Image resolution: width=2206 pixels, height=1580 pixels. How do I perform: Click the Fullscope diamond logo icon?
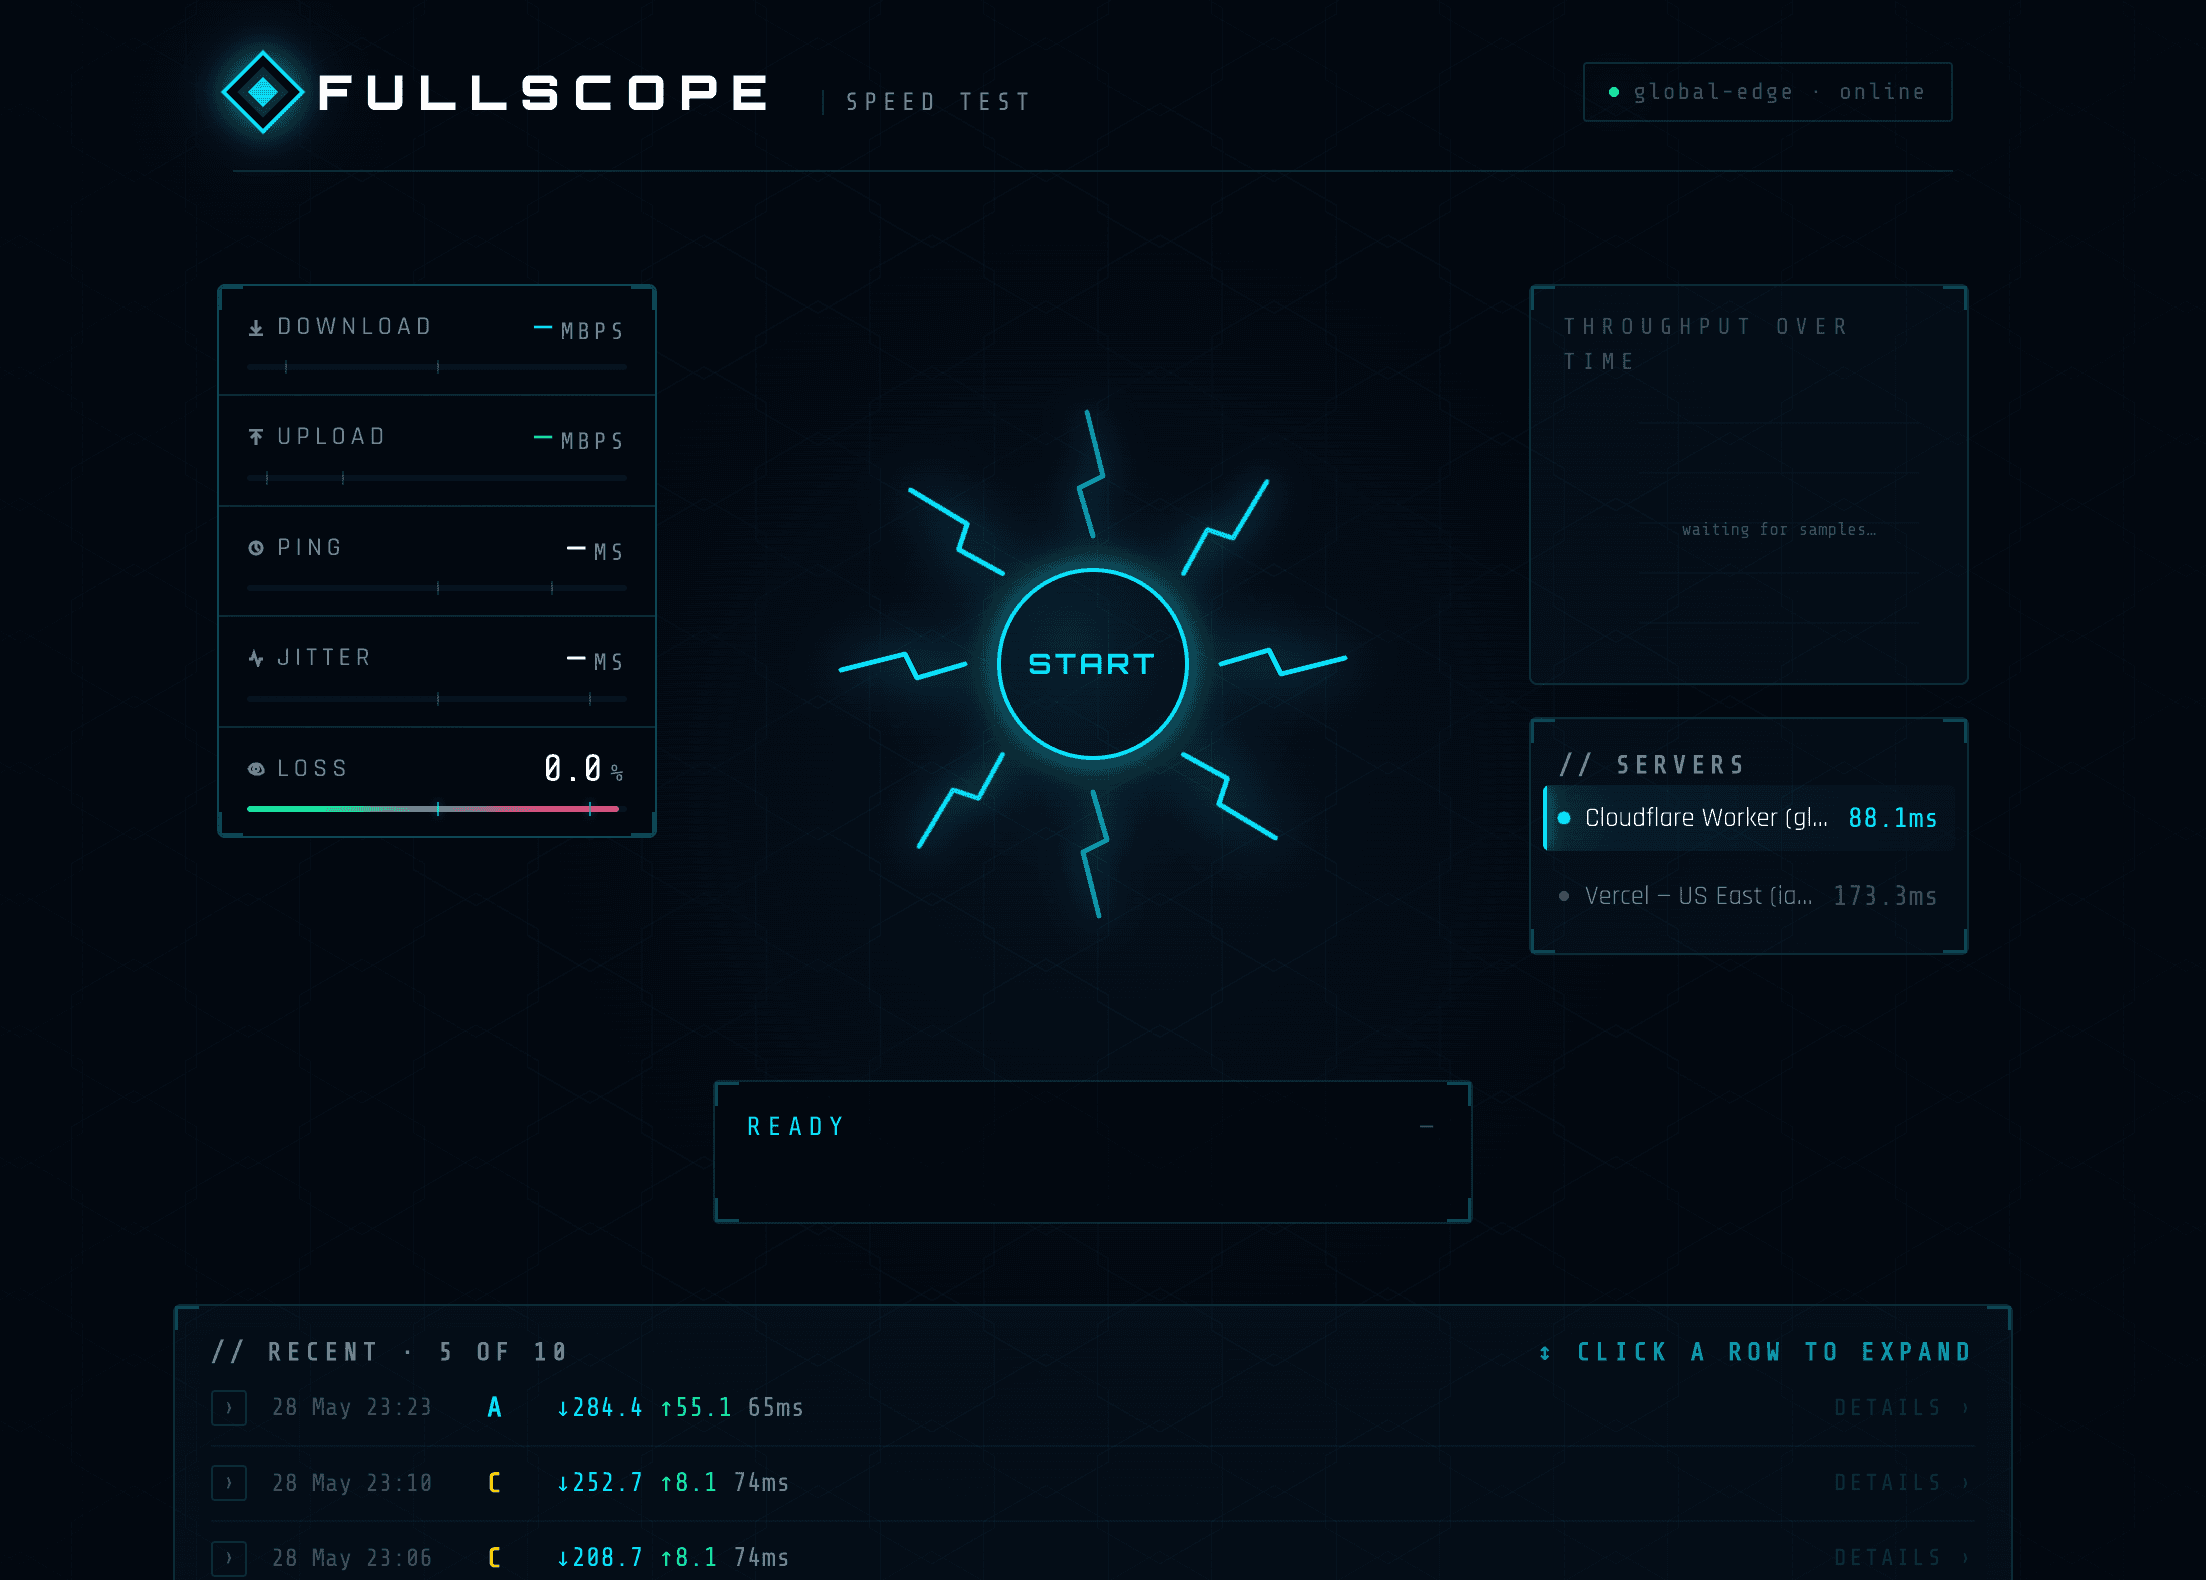click(x=263, y=92)
